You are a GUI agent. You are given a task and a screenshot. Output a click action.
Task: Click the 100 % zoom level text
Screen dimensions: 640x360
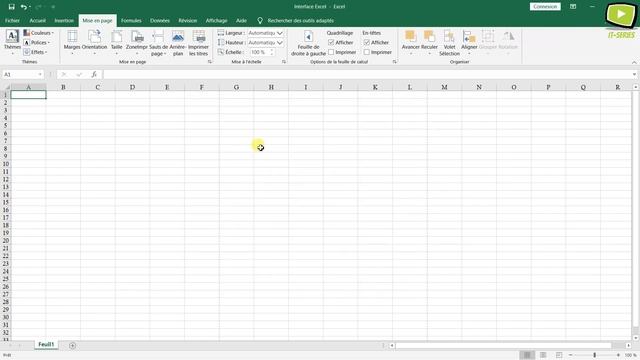coord(630,355)
